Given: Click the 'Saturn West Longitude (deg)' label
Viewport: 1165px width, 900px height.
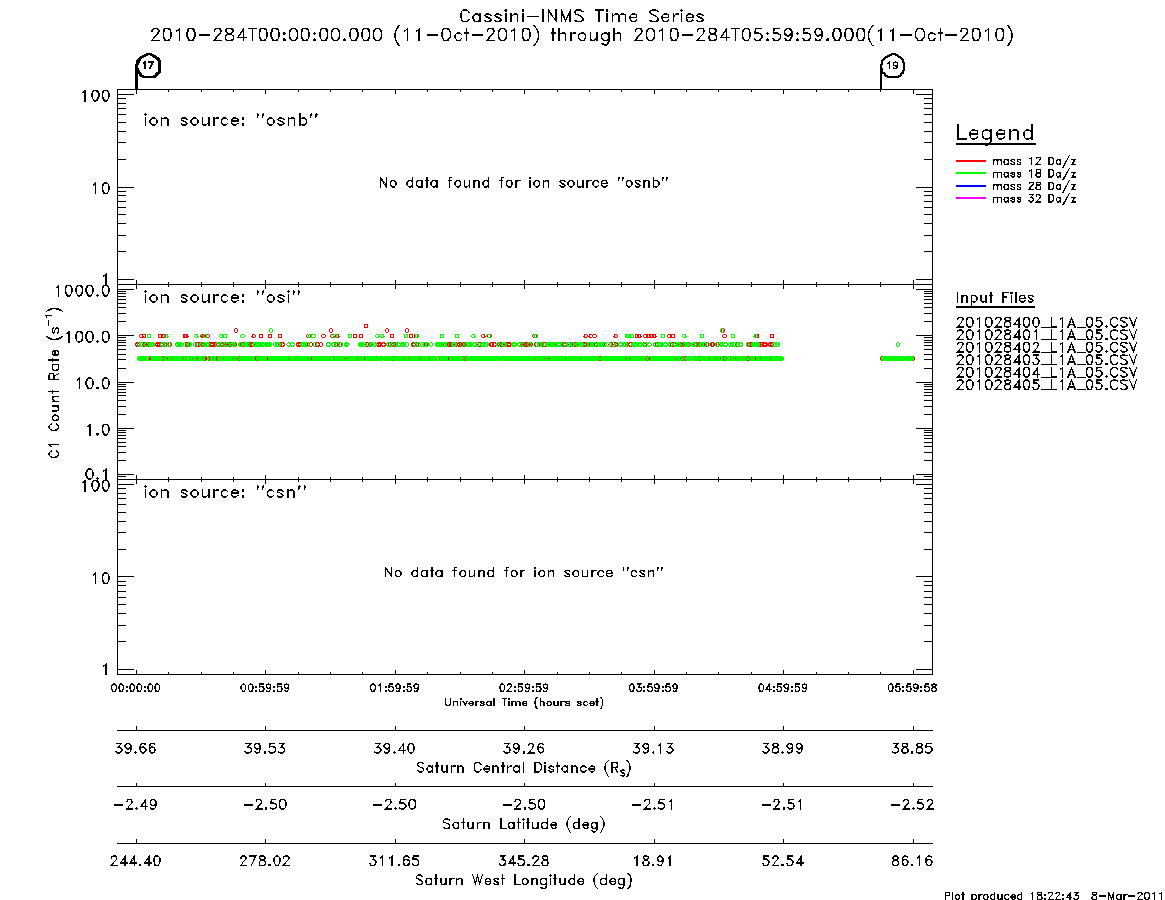Looking at the screenshot, I should (524, 881).
